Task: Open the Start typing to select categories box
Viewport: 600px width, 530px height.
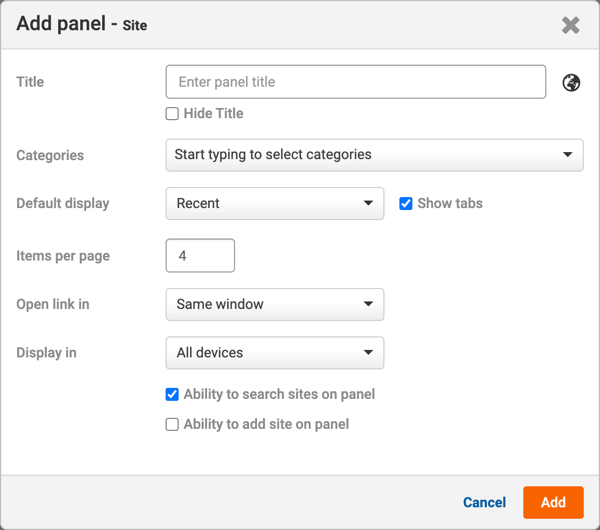Action: pos(360,155)
